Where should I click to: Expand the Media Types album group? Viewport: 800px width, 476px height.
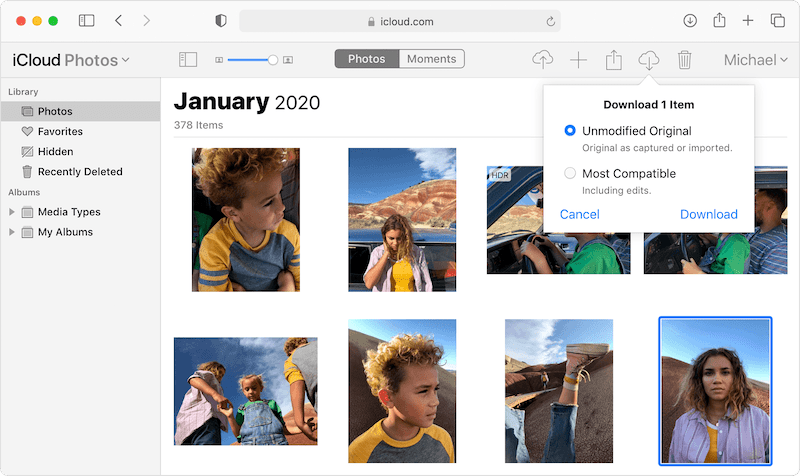coord(12,212)
